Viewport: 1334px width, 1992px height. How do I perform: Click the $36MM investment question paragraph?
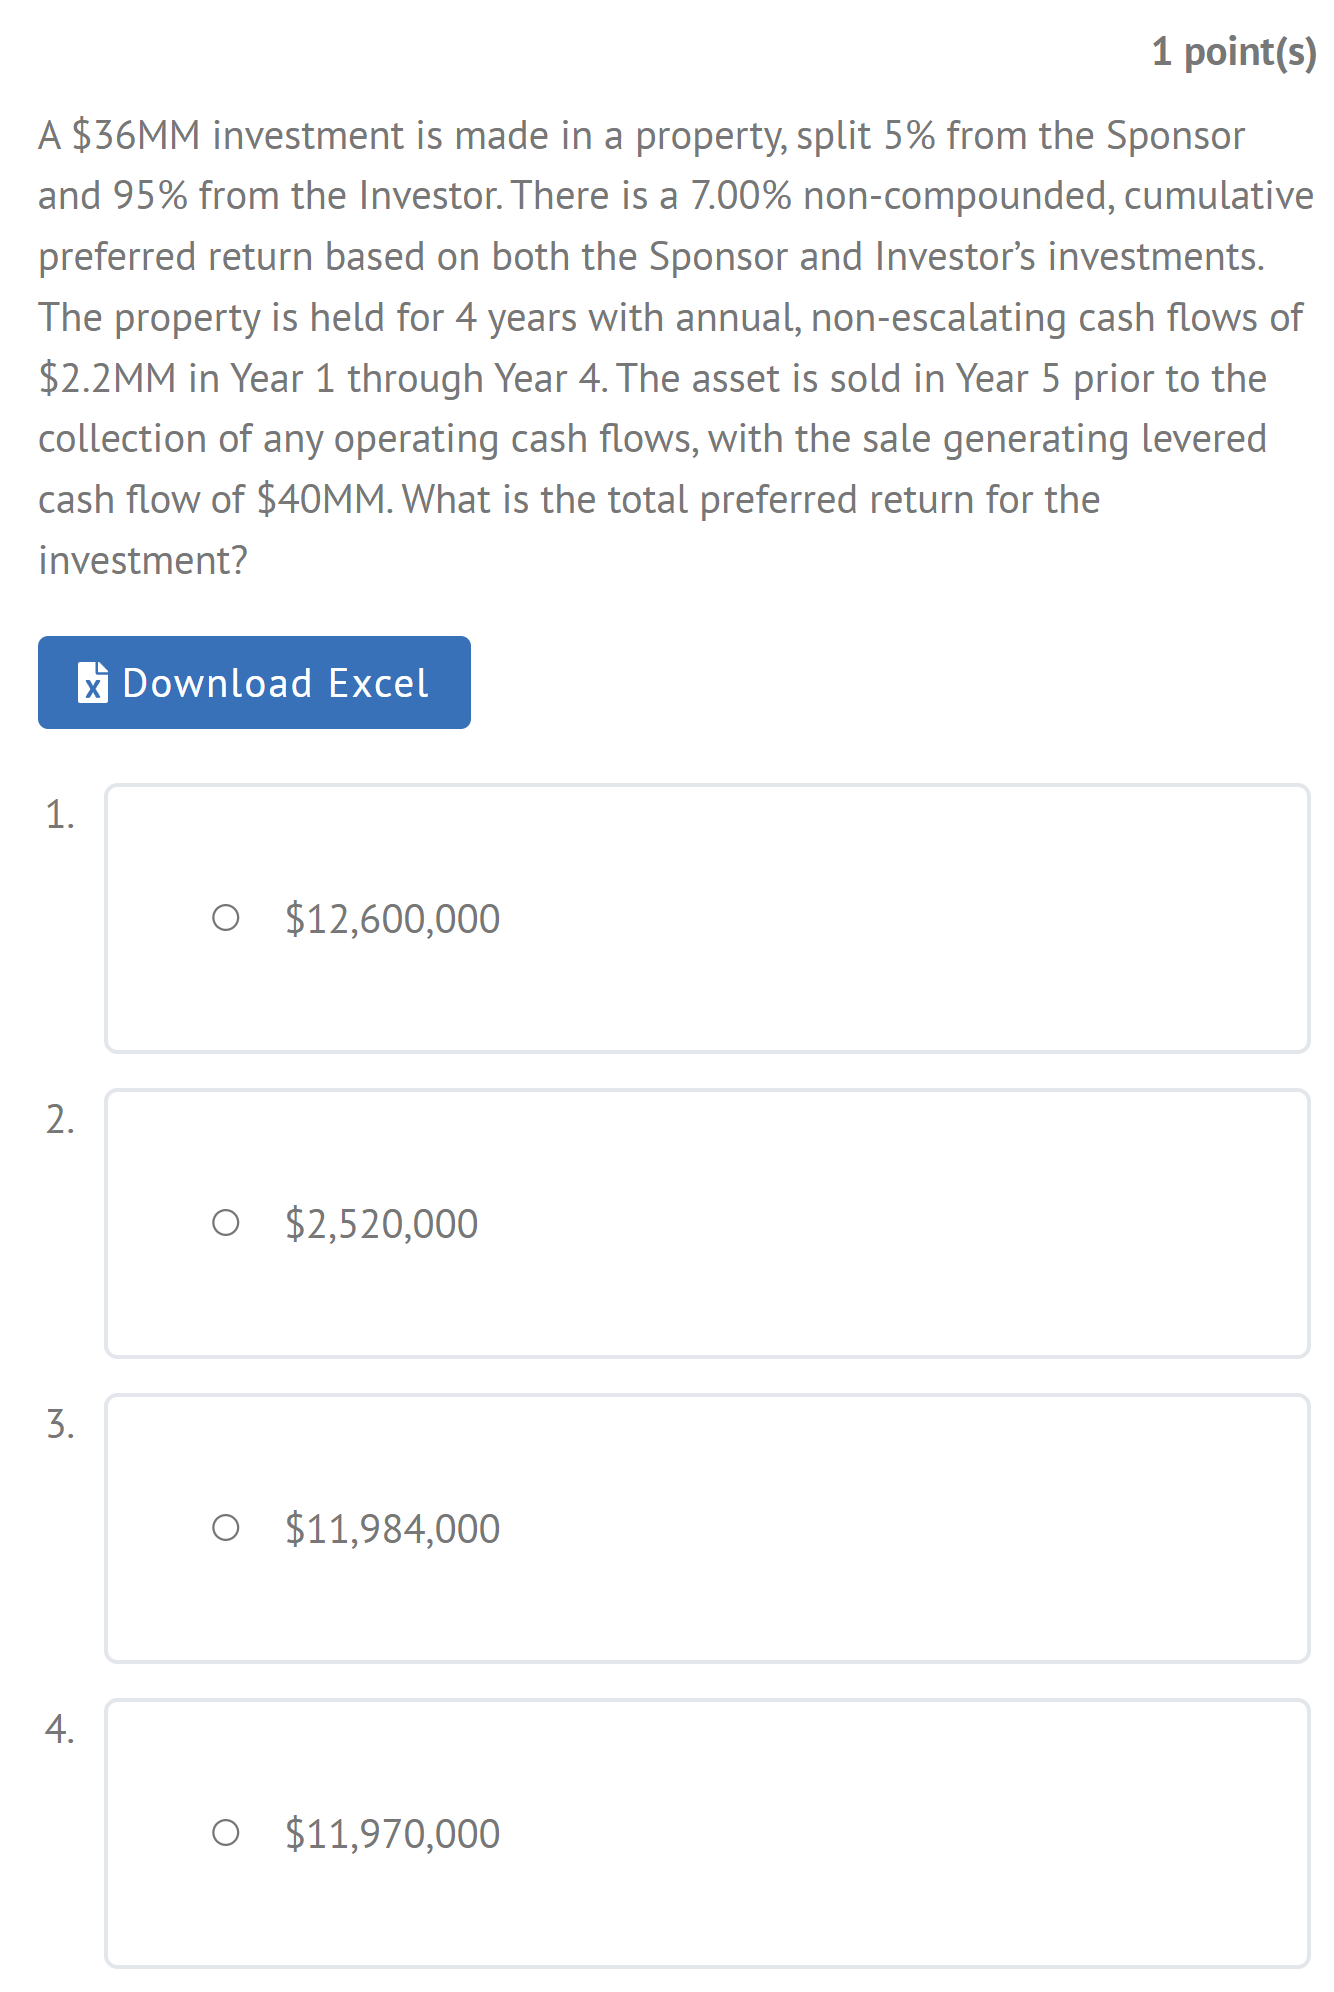pyautogui.click(x=675, y=348)
